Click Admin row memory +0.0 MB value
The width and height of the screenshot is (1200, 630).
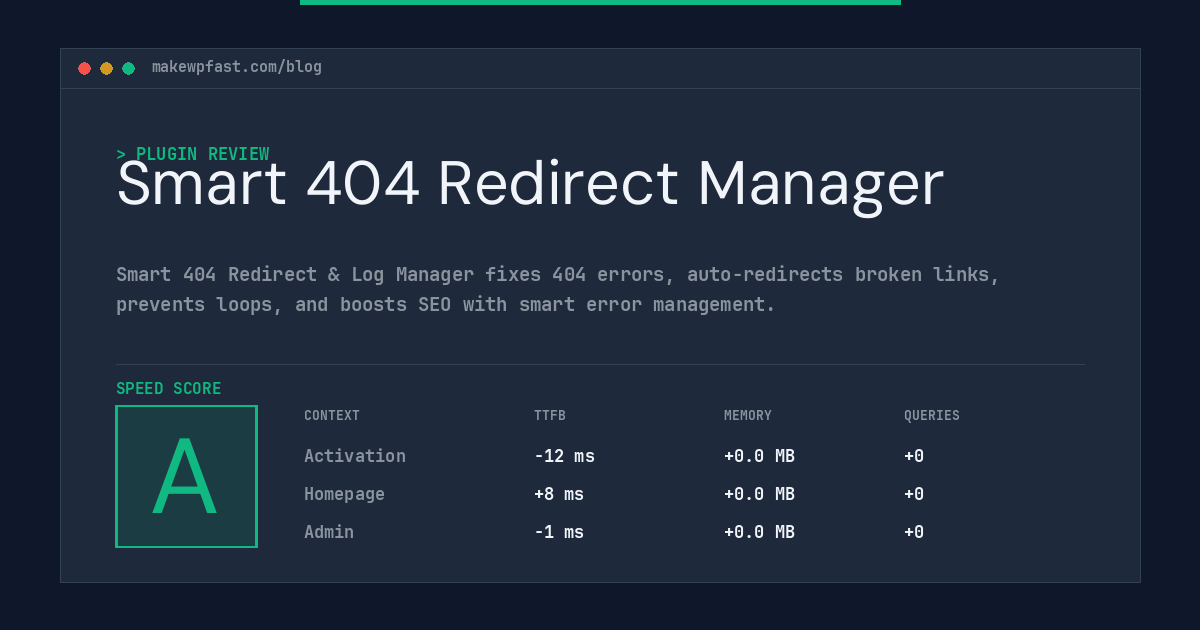coord(759,532)
